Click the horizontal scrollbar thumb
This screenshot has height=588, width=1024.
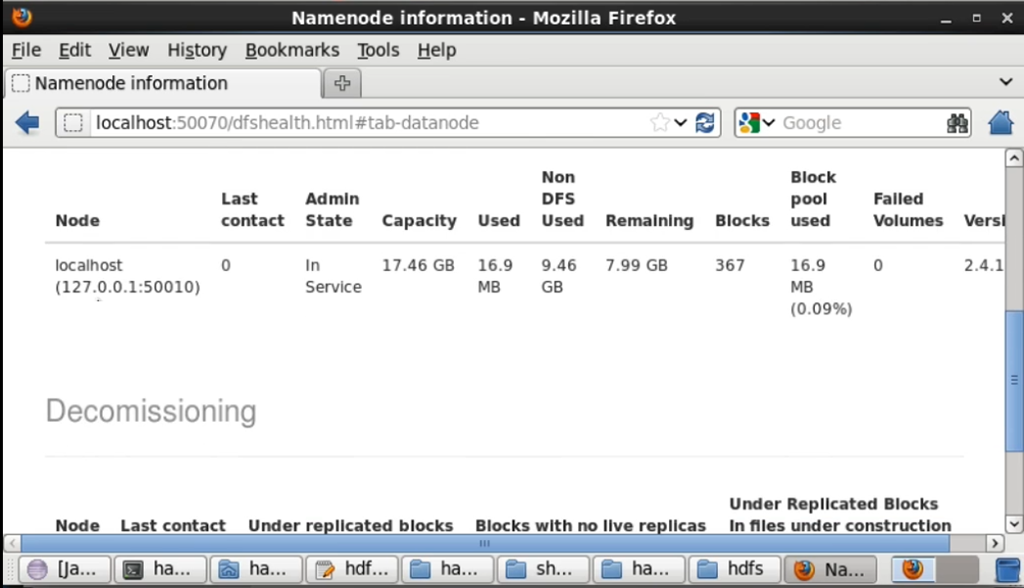(485, 543)
